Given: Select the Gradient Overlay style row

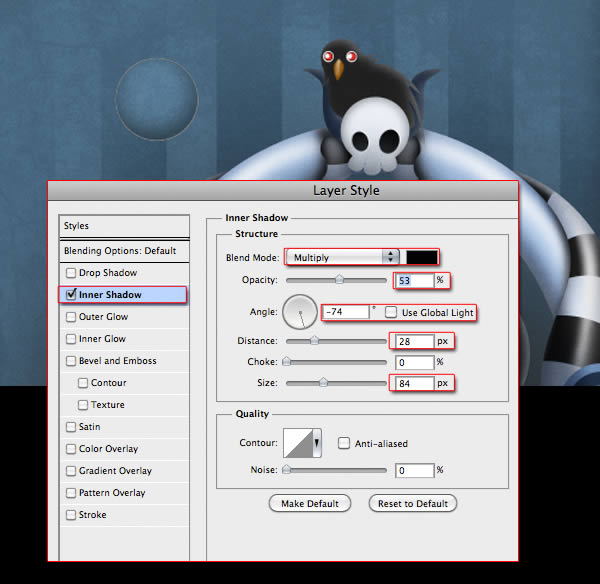Looking at the screenshot, I should tap(124, 471).
